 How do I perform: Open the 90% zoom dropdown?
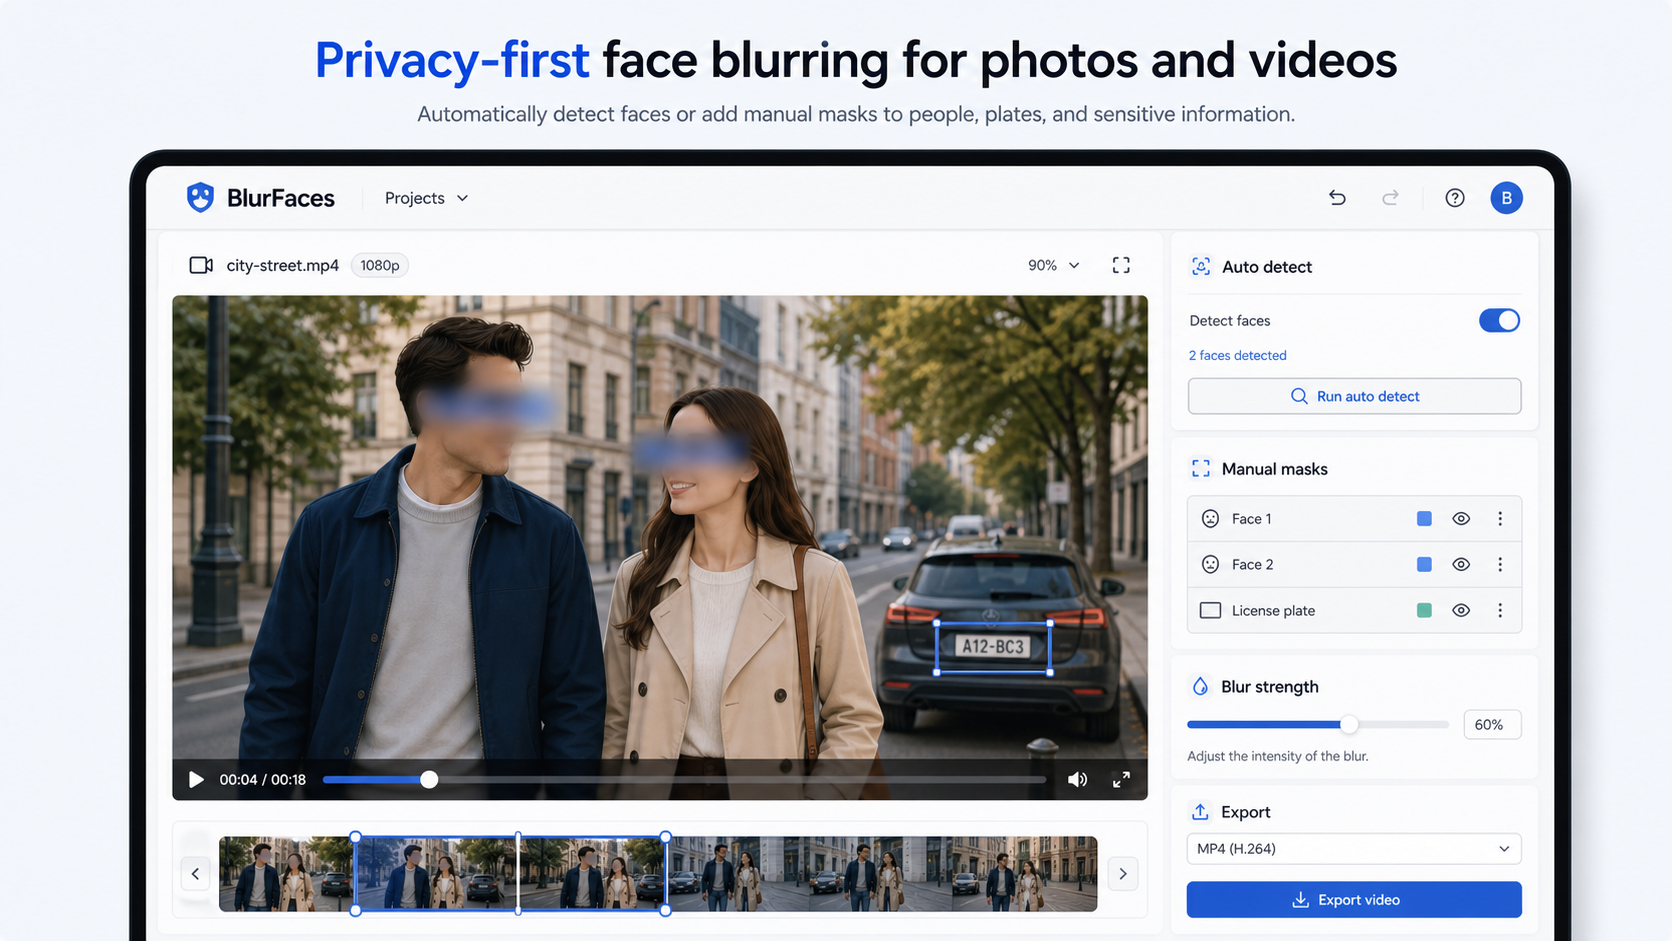[x=1054, y=265]
